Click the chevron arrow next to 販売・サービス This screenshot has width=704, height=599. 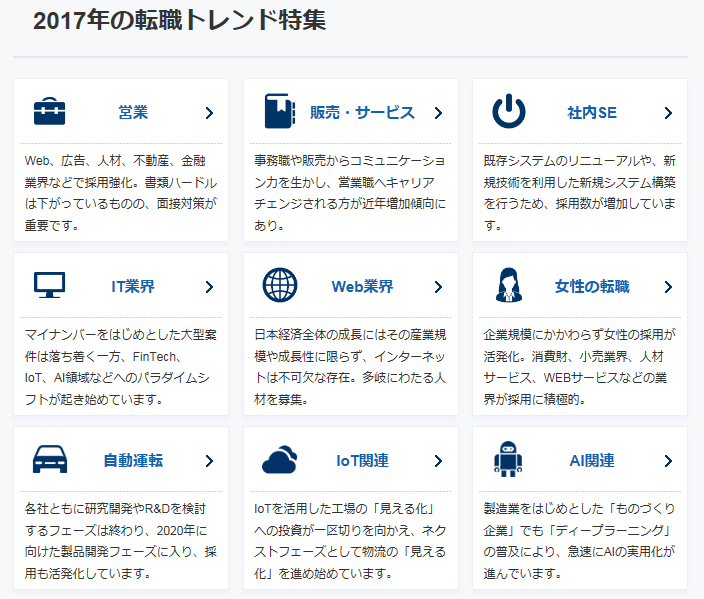(439, 113)
